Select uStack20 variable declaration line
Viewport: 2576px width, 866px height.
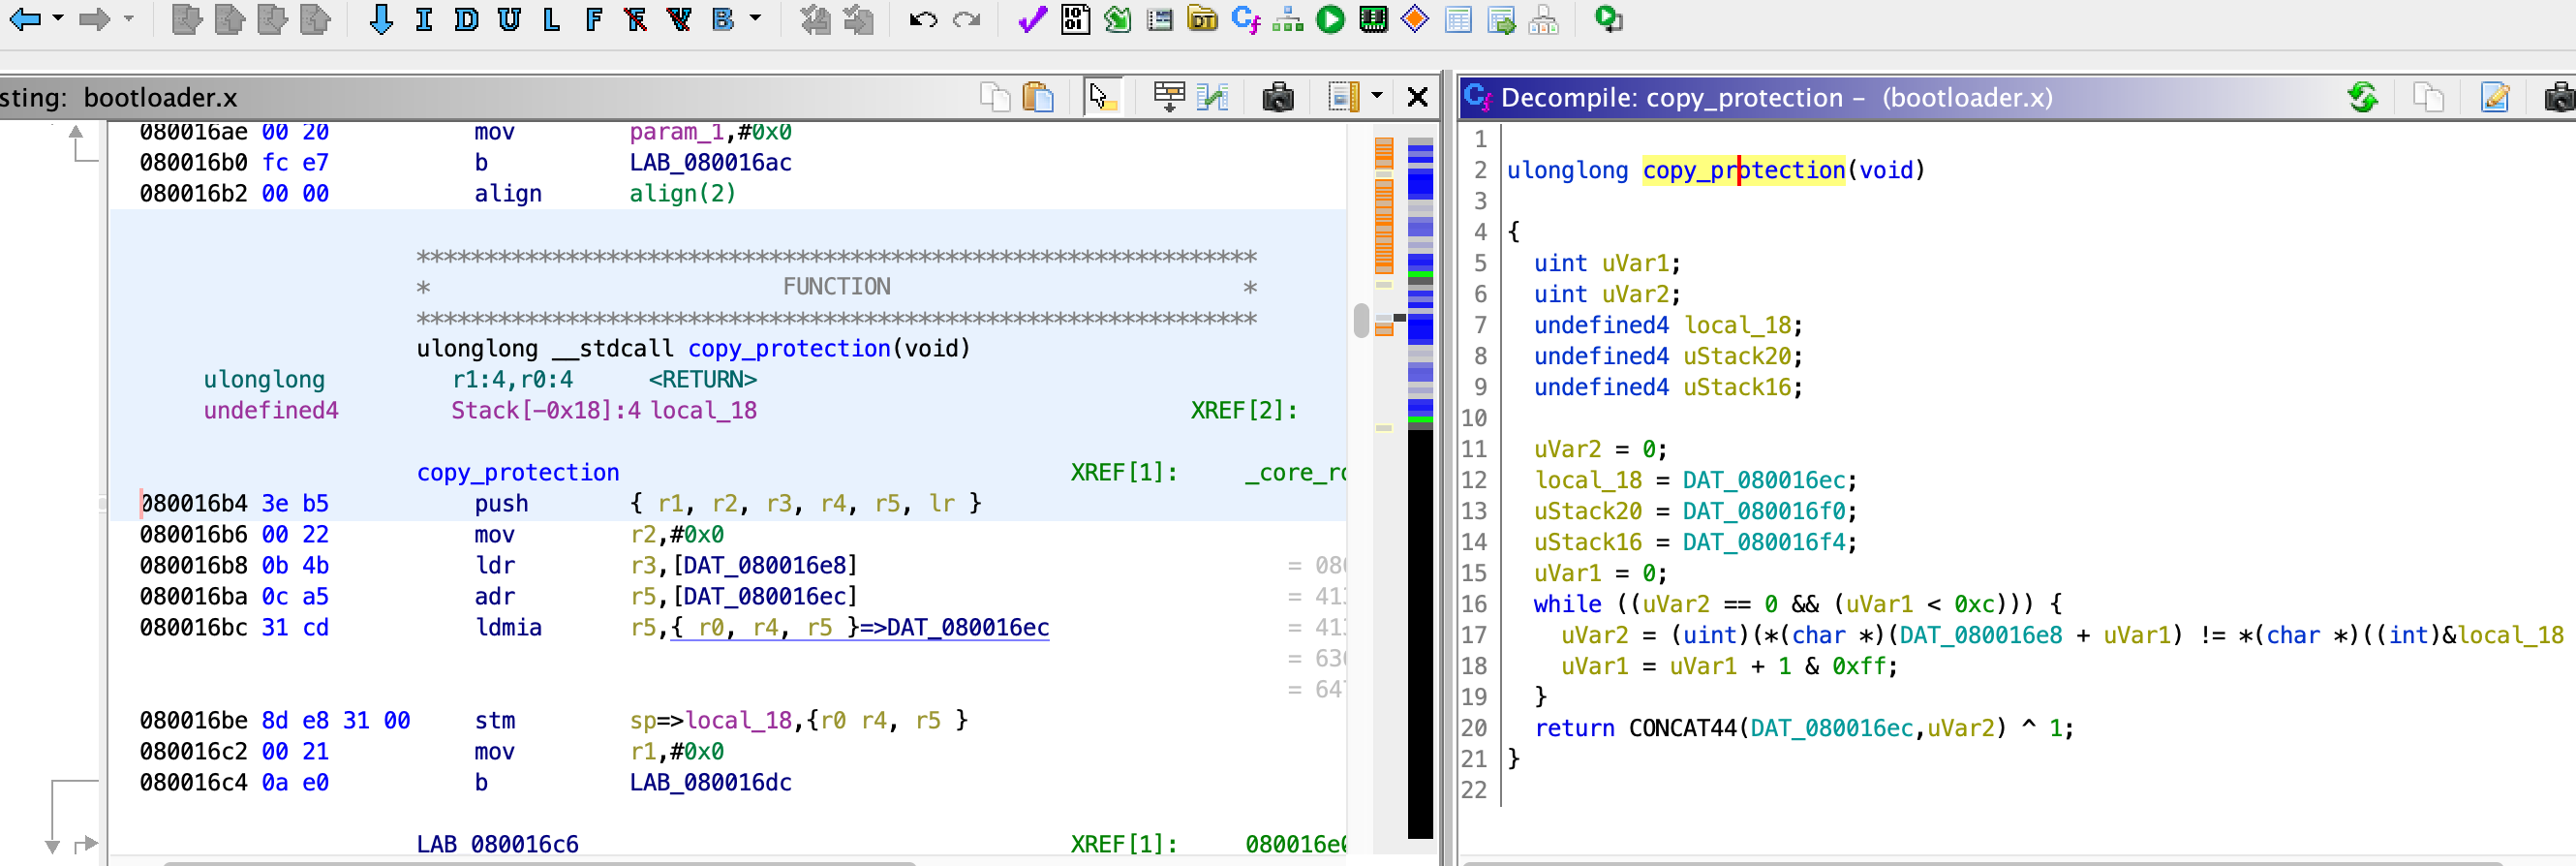(x=1668, y=356)
